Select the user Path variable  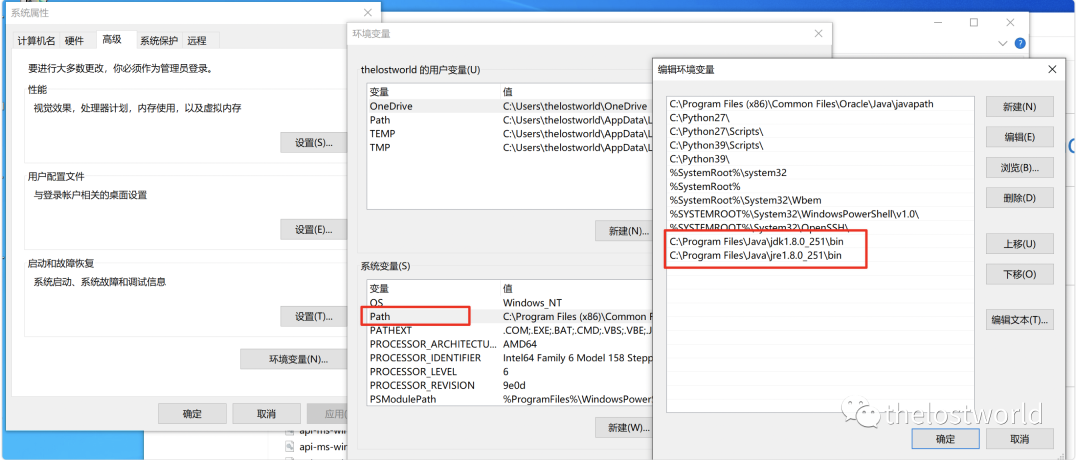coord(510,120)
